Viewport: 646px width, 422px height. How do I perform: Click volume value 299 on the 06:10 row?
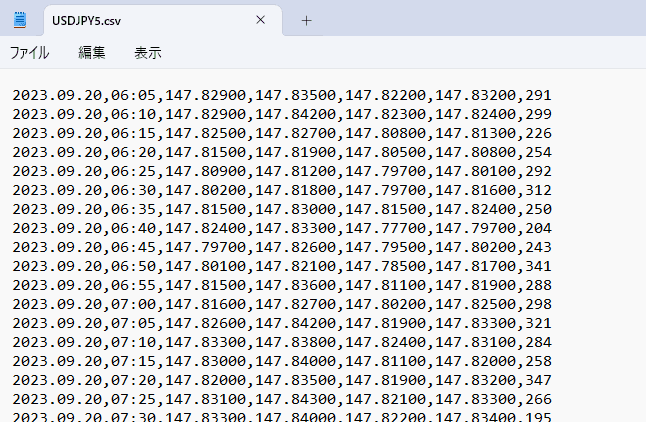point(539,115)
